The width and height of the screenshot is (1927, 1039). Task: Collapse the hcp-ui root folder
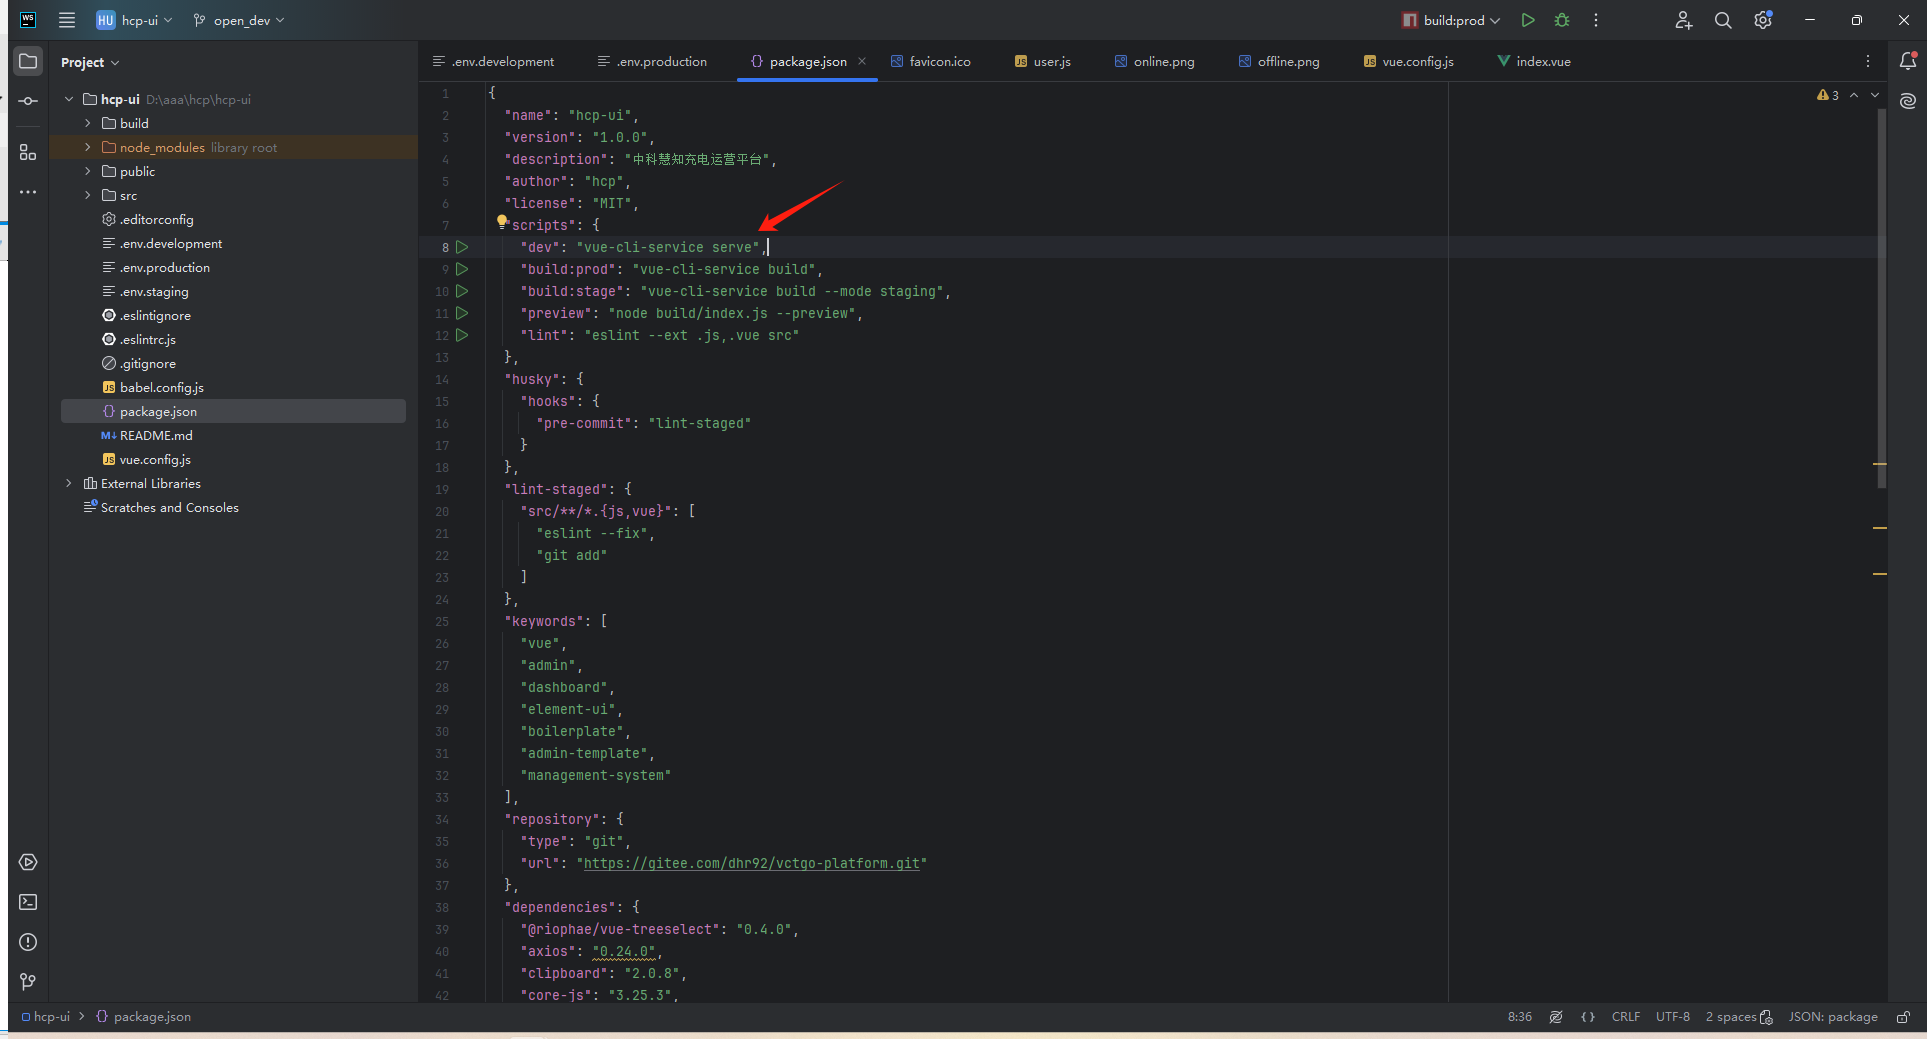click(69, 99)
